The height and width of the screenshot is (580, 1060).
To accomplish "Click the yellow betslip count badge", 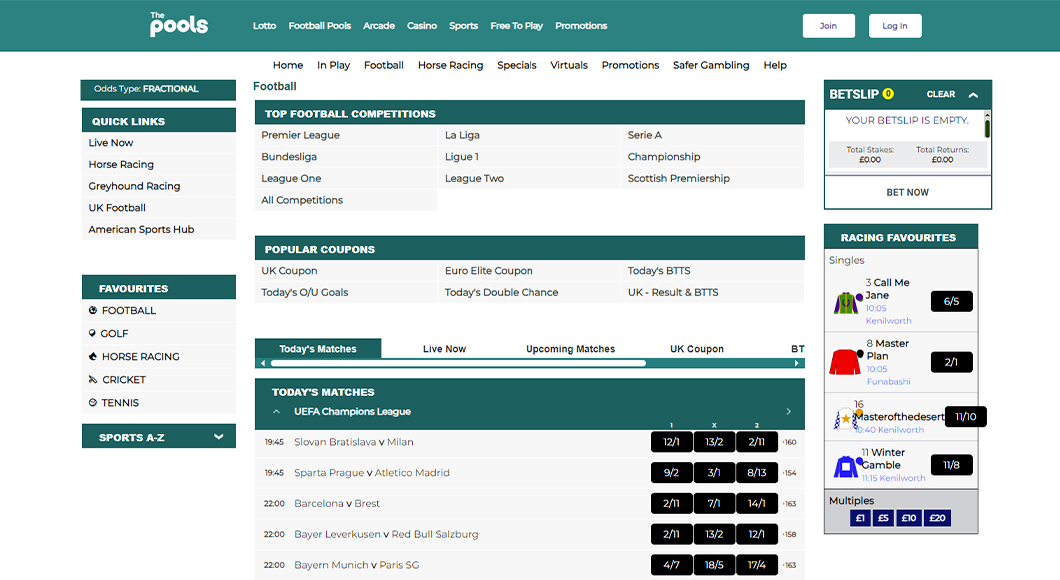I will click(888, 94).
